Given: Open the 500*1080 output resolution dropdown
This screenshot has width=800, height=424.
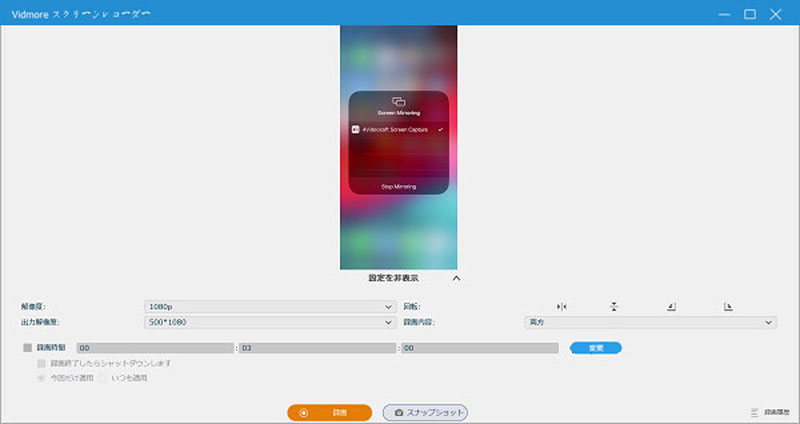Looking at the screenshot, I should pyautogui.click(x=270, y=322).
